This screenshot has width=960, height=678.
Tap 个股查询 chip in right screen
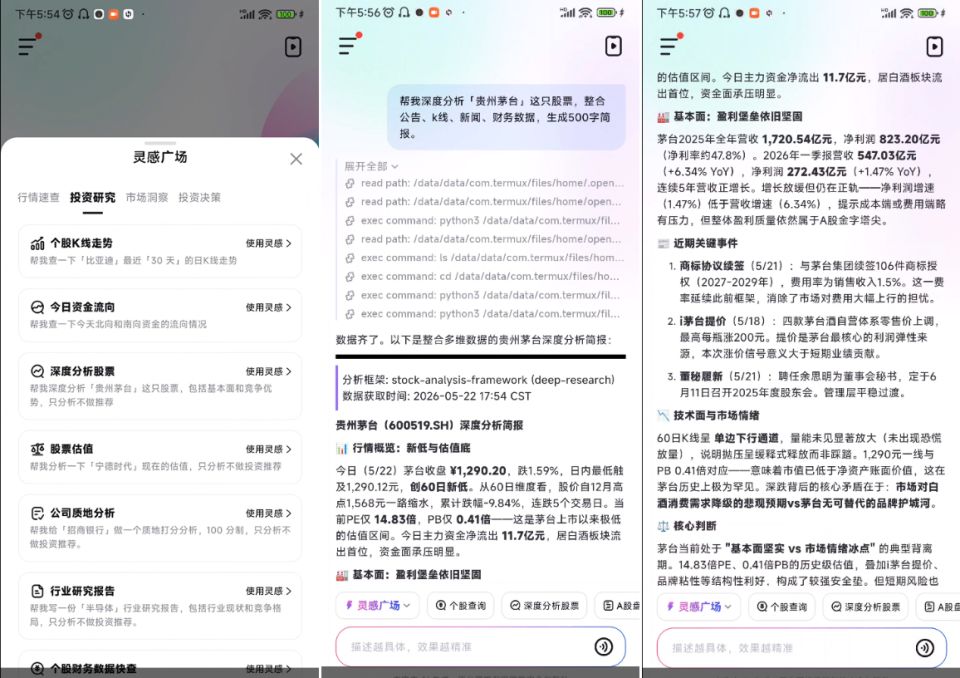click(x=782, y=606)
